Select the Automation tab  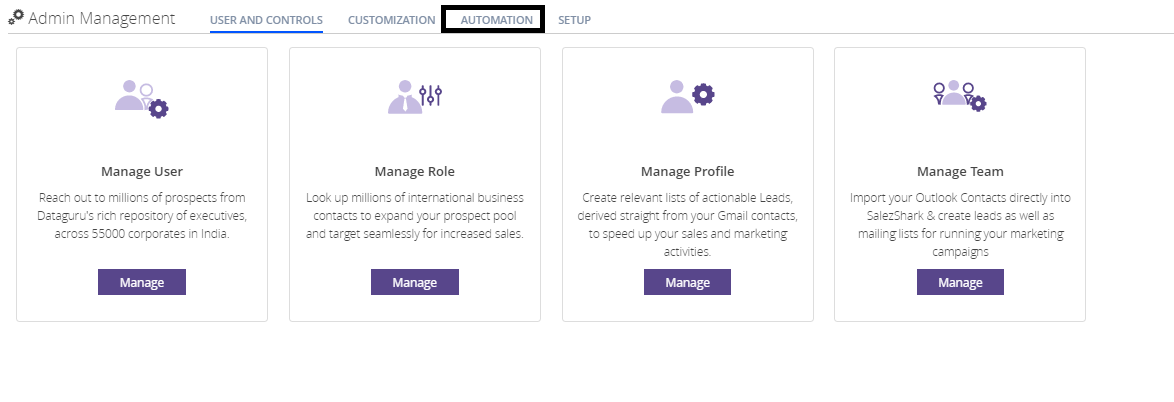coord(497,20)
